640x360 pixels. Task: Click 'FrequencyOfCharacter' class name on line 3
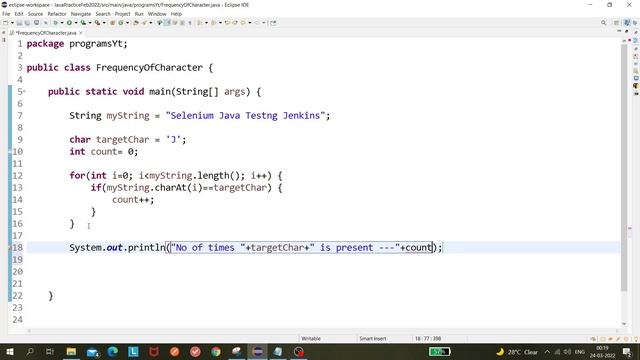(149, 68)
